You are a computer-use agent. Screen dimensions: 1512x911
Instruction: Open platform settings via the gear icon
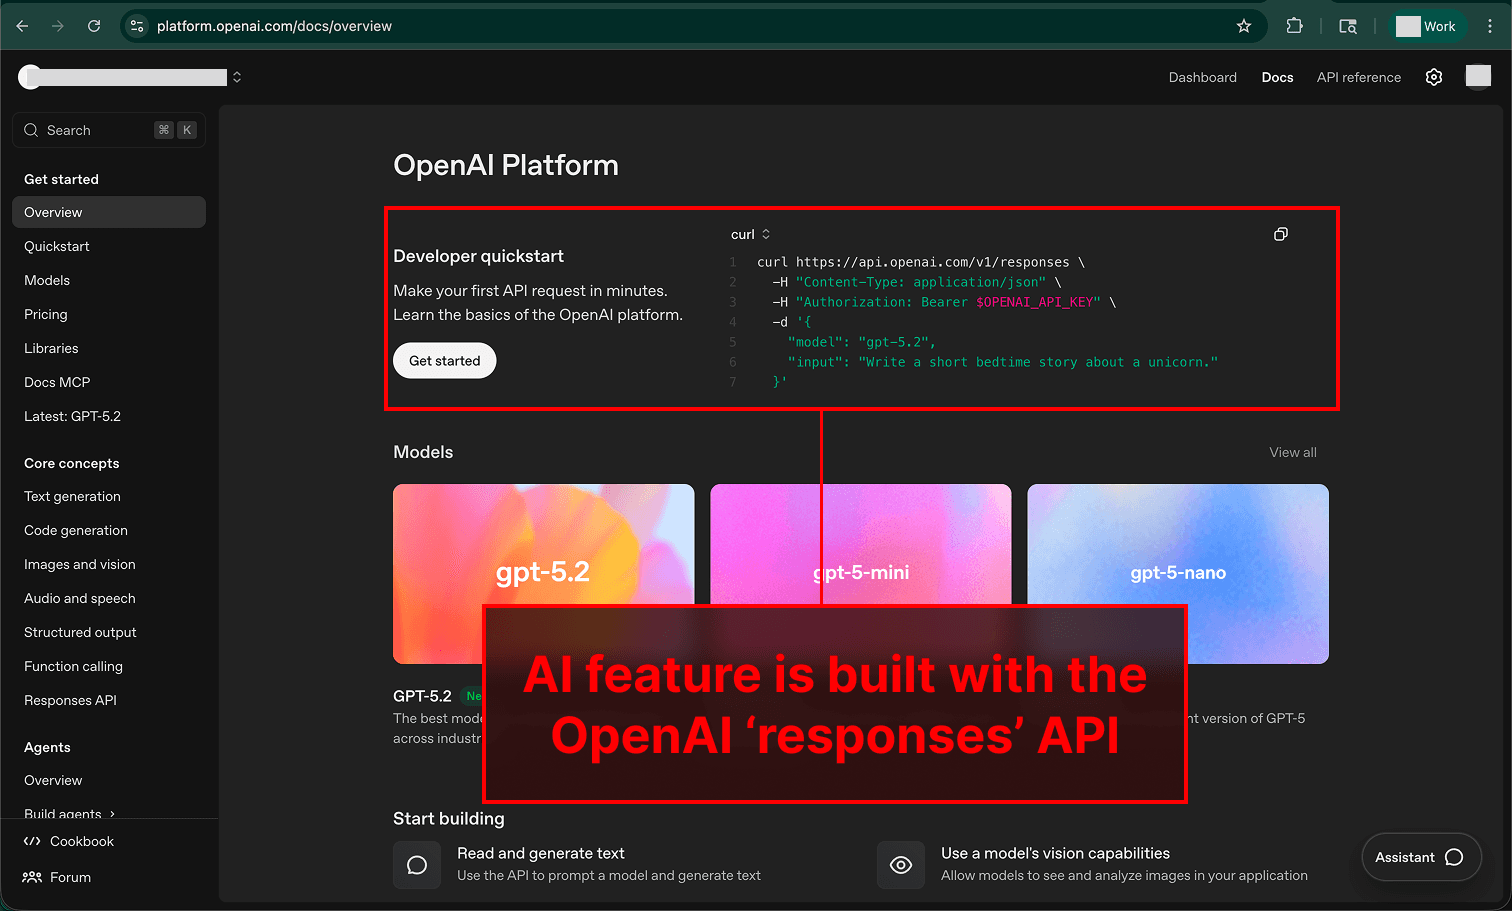coord(1434,77)
